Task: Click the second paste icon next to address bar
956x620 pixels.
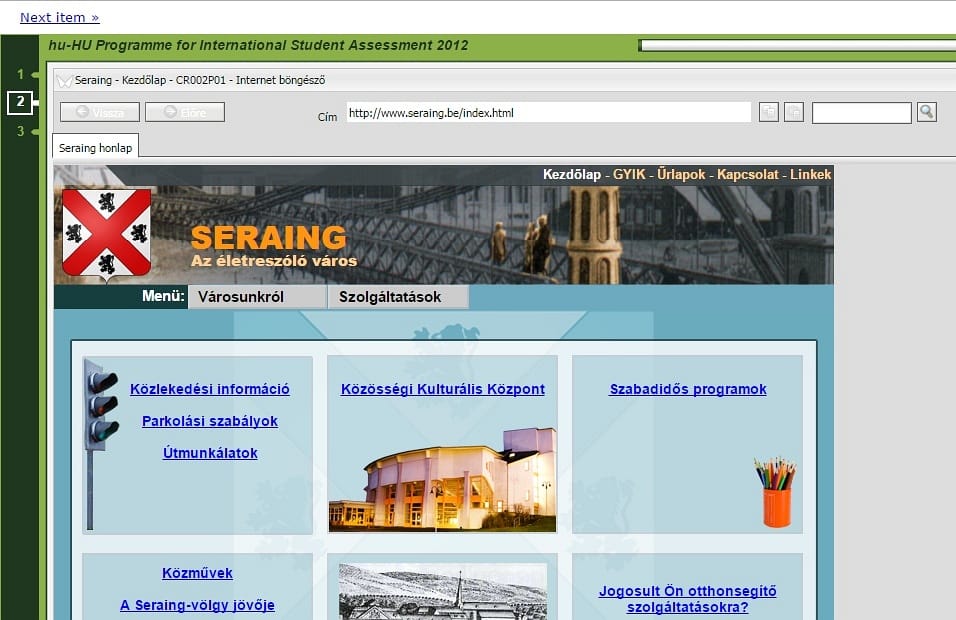Action: click(794, 112)
